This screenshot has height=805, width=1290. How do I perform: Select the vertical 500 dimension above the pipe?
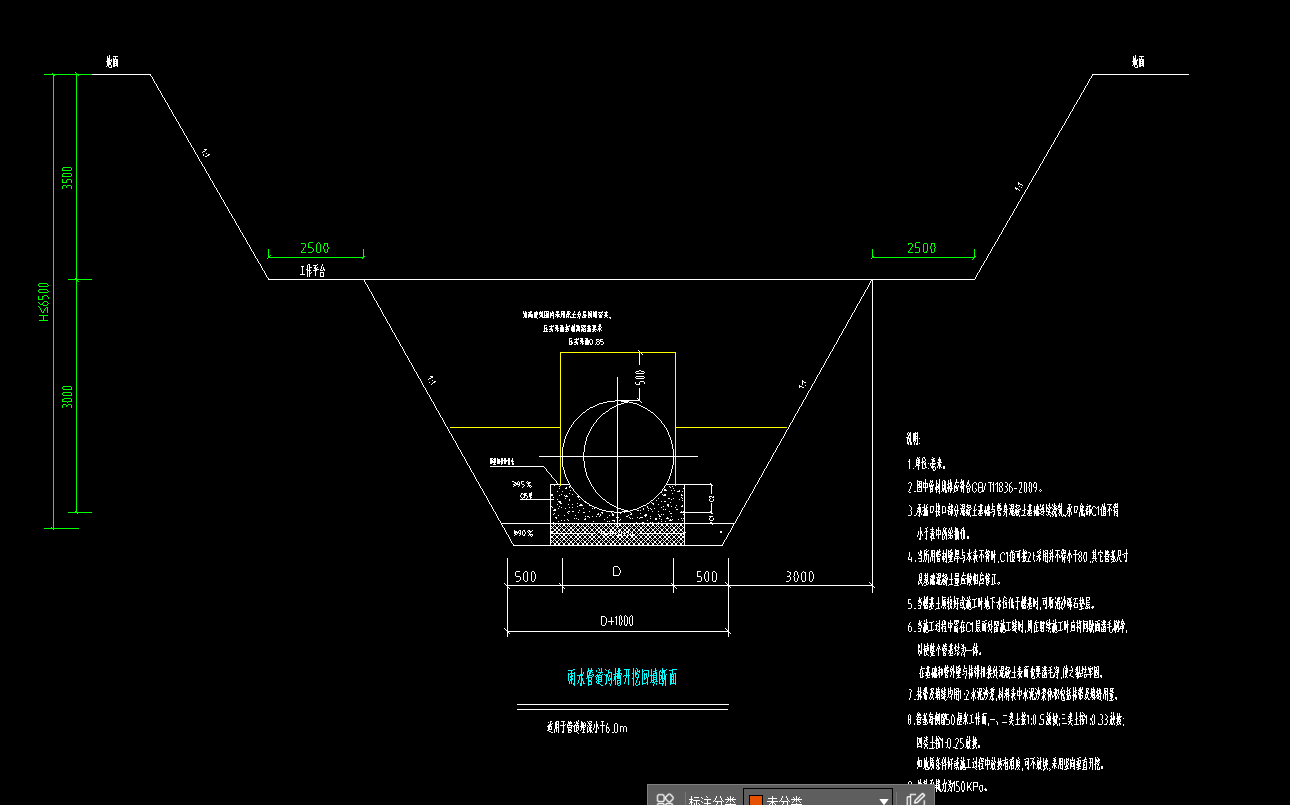tap(640, 378)
